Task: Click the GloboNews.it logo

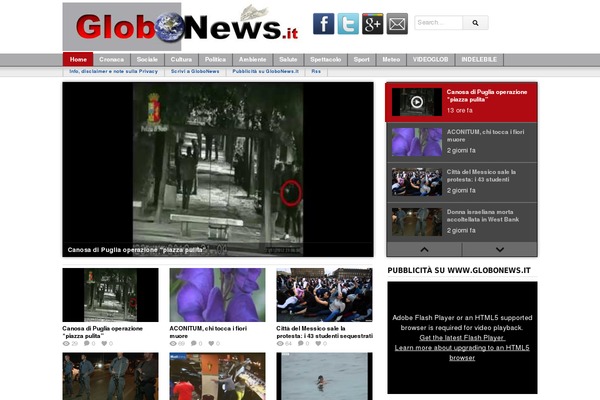Action: point(180,27)
